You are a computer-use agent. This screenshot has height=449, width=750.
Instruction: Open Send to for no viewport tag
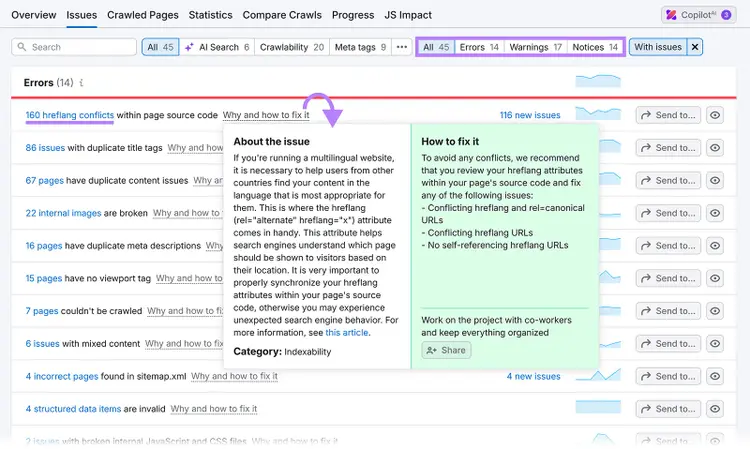click(668, 278)
